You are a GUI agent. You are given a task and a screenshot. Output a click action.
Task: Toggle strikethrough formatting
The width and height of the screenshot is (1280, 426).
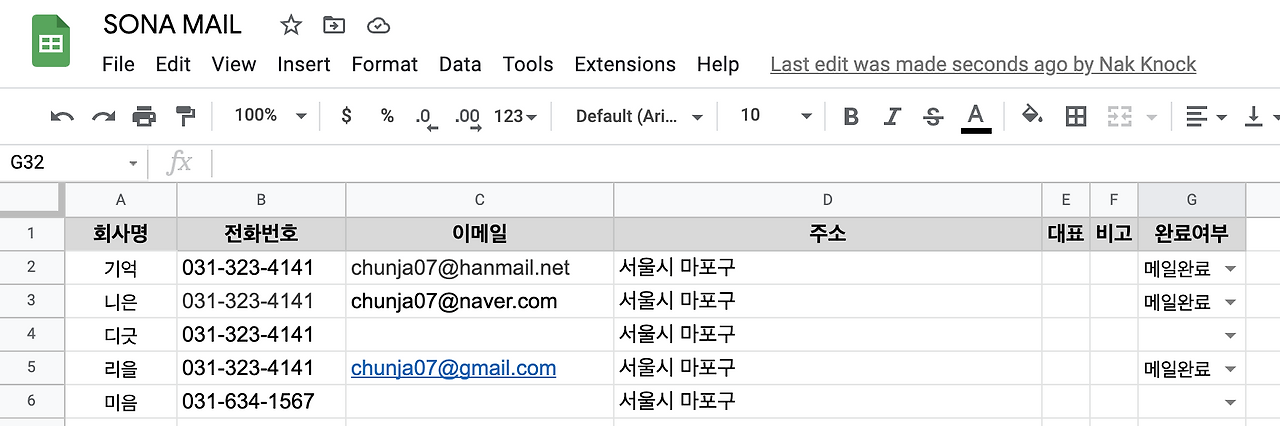pyautogui.click(x=933, y=117)
